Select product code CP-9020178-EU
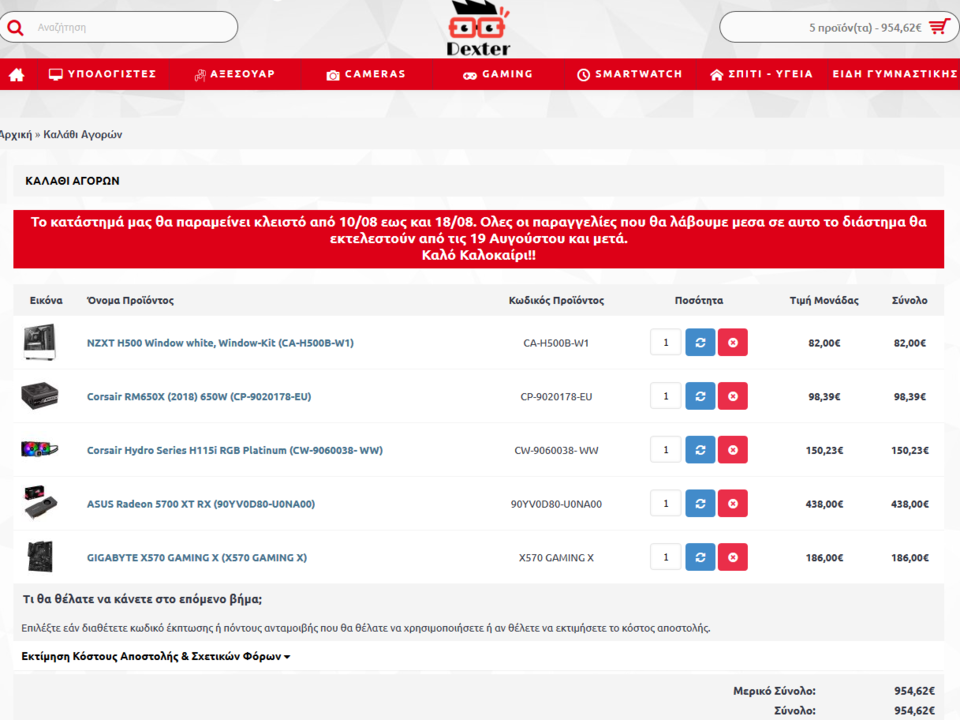The height and width of the screenshot is (720, 960). click(556, 397)
